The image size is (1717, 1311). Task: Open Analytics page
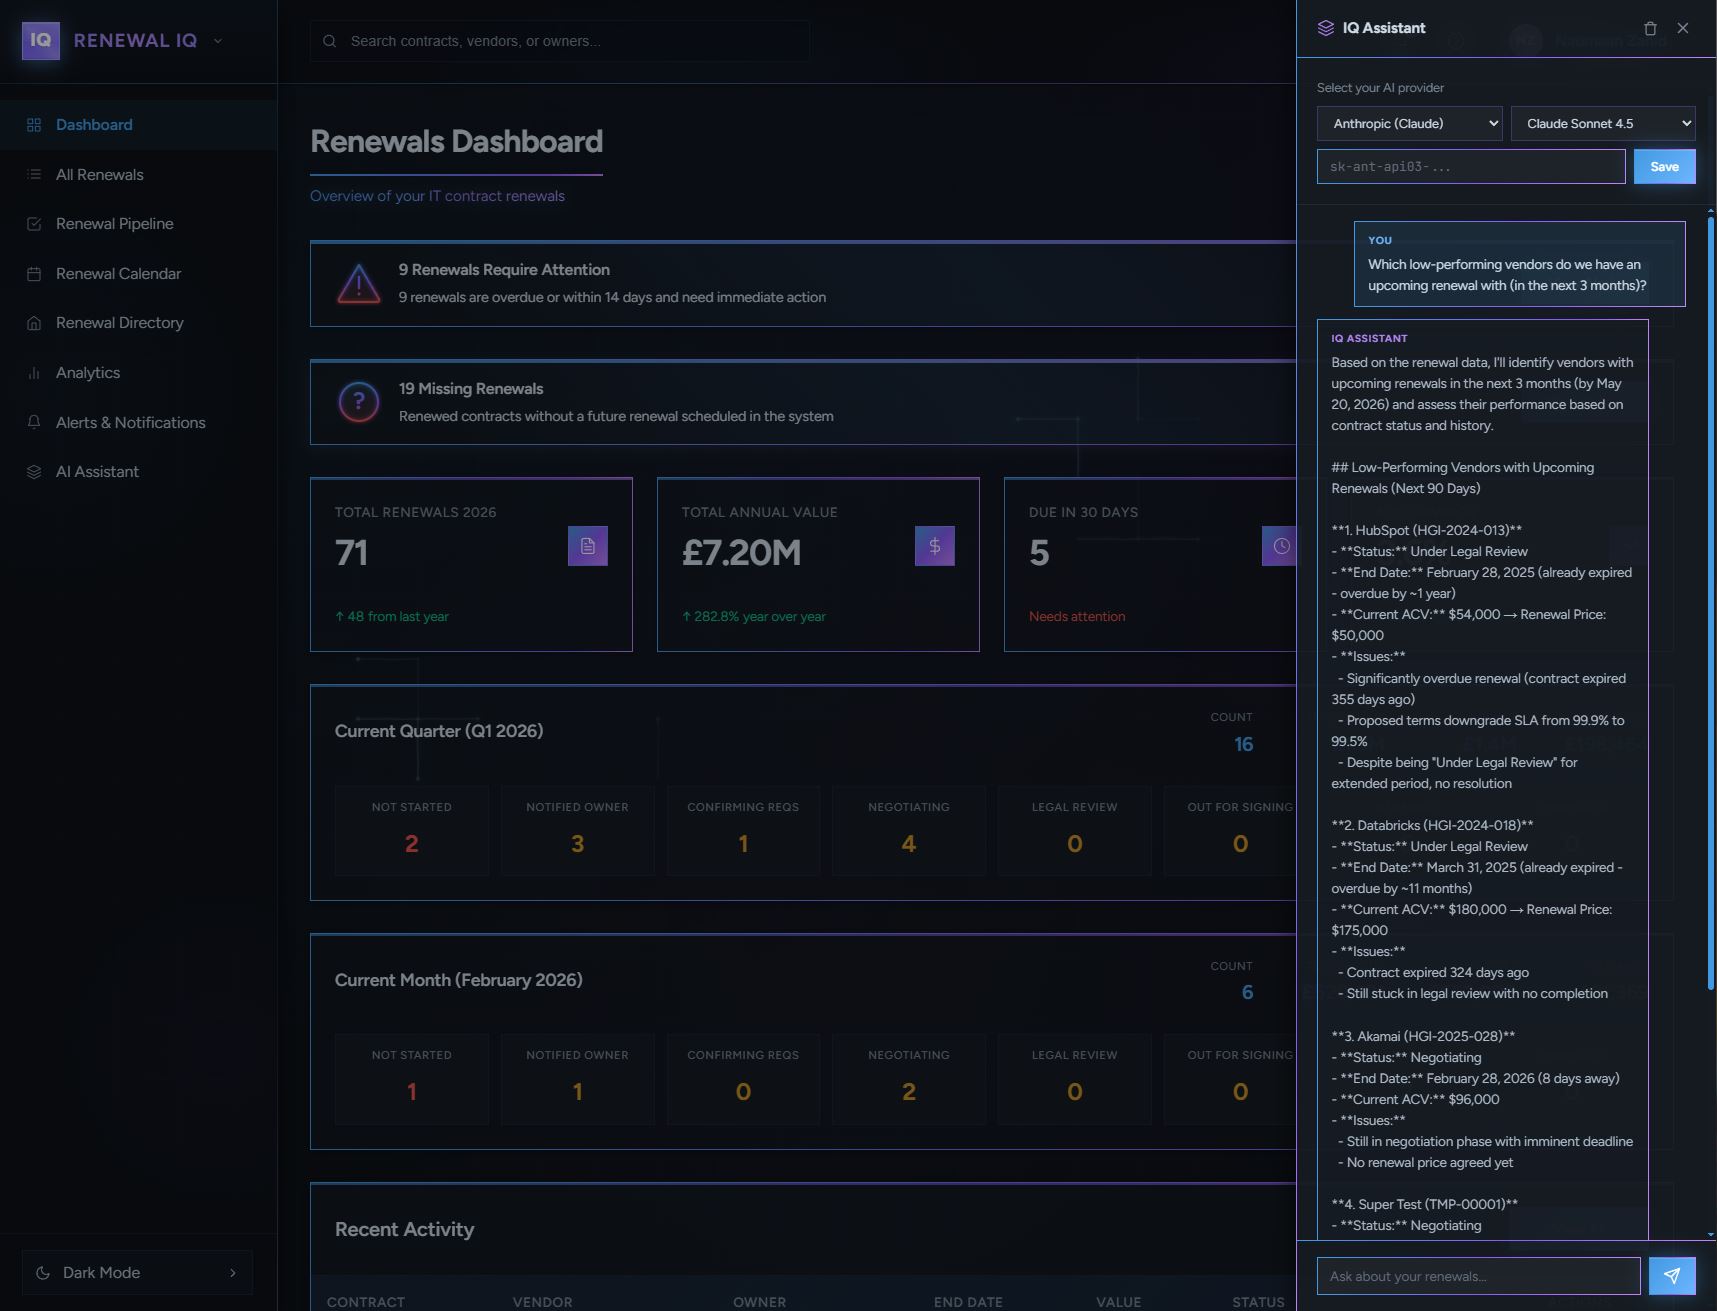pyautogui.click(x=139, y=373)
